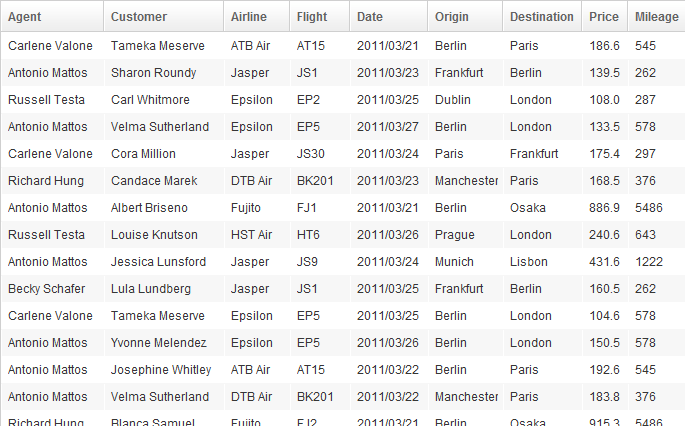Select the Louise Knutson row

[343, 235]
